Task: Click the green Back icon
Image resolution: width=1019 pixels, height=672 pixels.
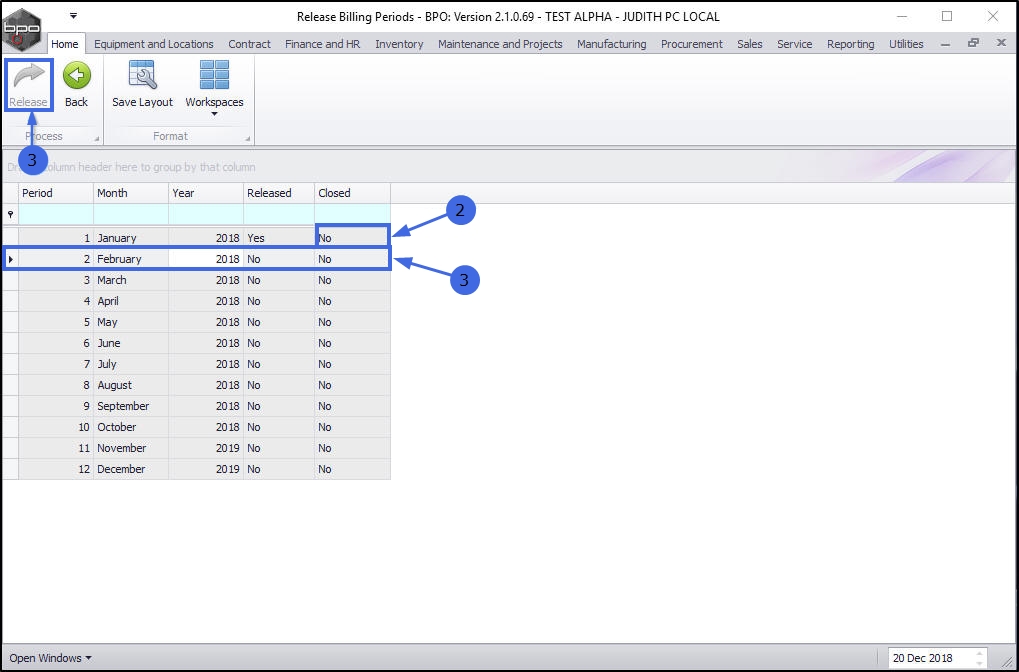Action: [x=77, y=76]
